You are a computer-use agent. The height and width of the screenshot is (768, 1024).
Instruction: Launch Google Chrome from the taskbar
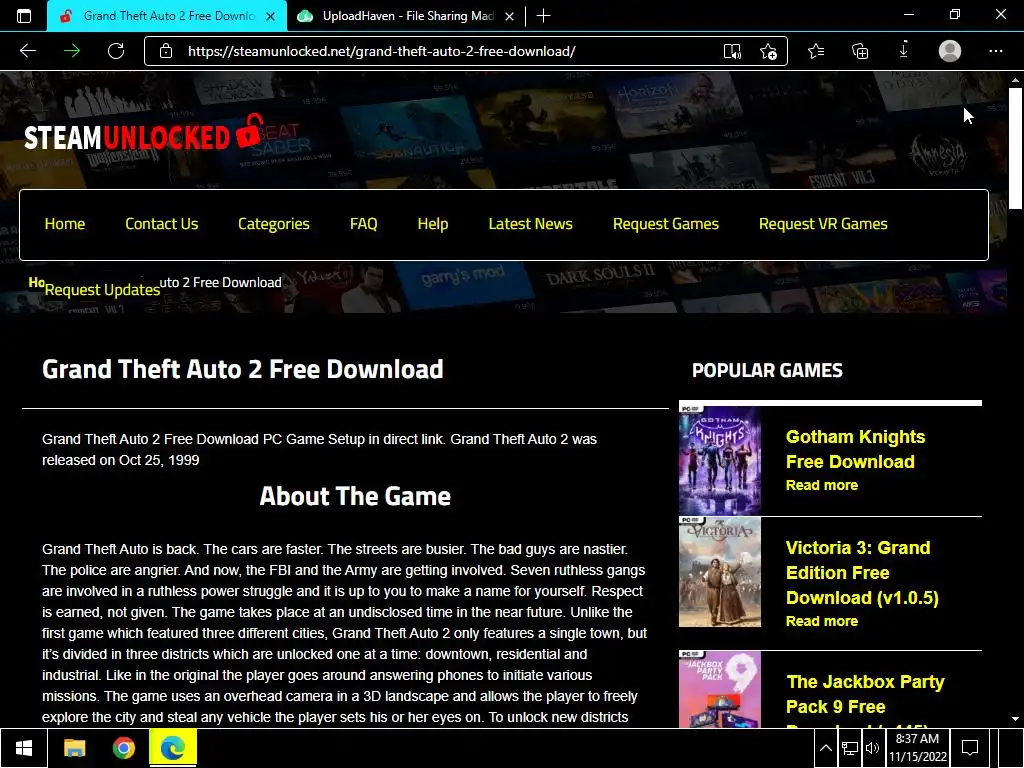(123, 748)
